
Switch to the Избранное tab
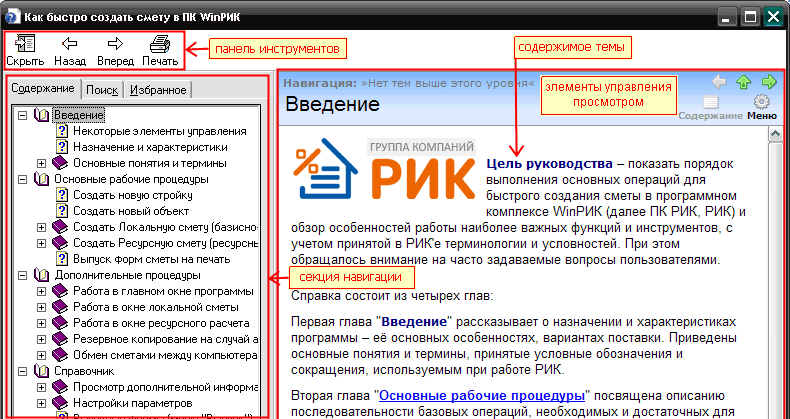(158, 90)
